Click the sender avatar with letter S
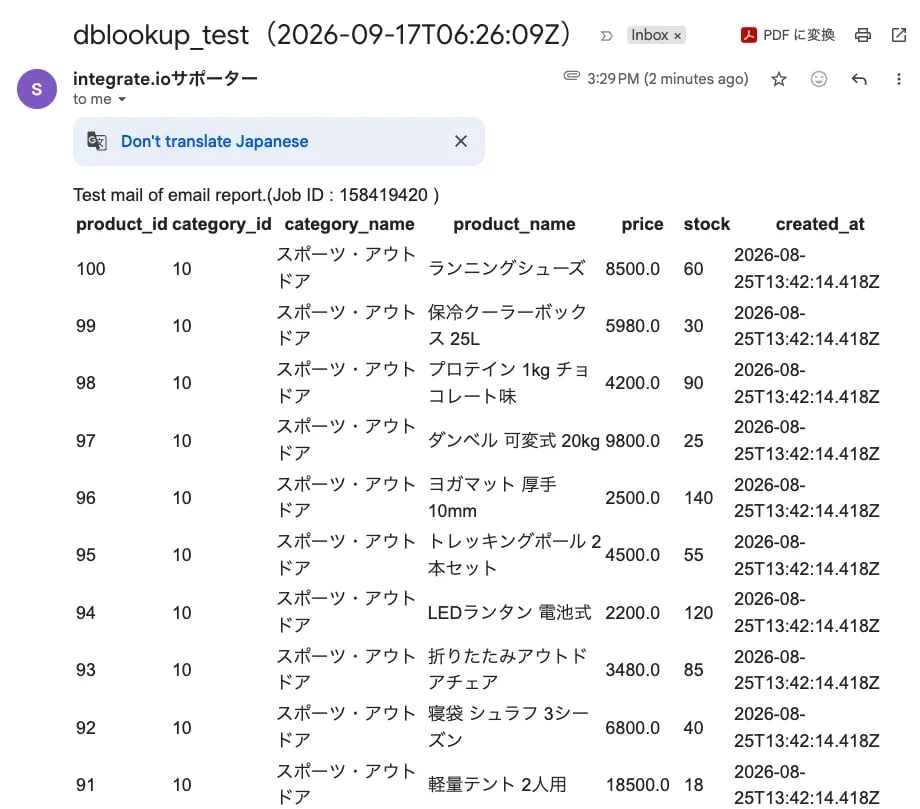This screenshot has height=809, width=920. click(x=37, y=89)
